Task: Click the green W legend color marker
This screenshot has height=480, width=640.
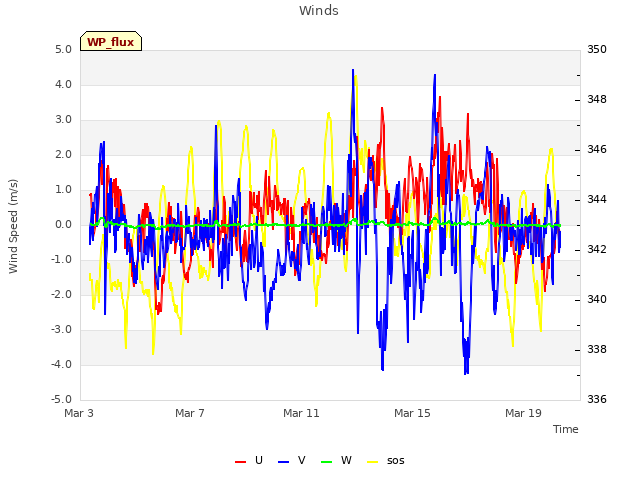Action: point(327,462)
